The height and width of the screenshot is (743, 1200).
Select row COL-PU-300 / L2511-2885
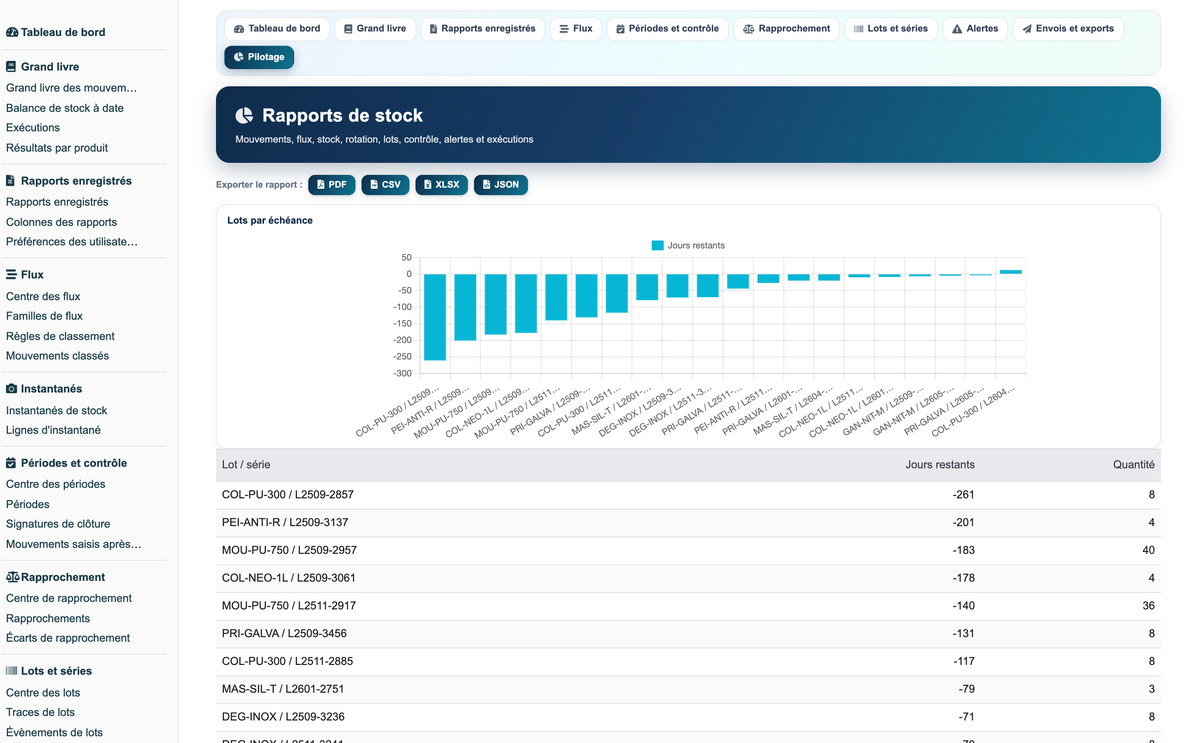point(688,661)
